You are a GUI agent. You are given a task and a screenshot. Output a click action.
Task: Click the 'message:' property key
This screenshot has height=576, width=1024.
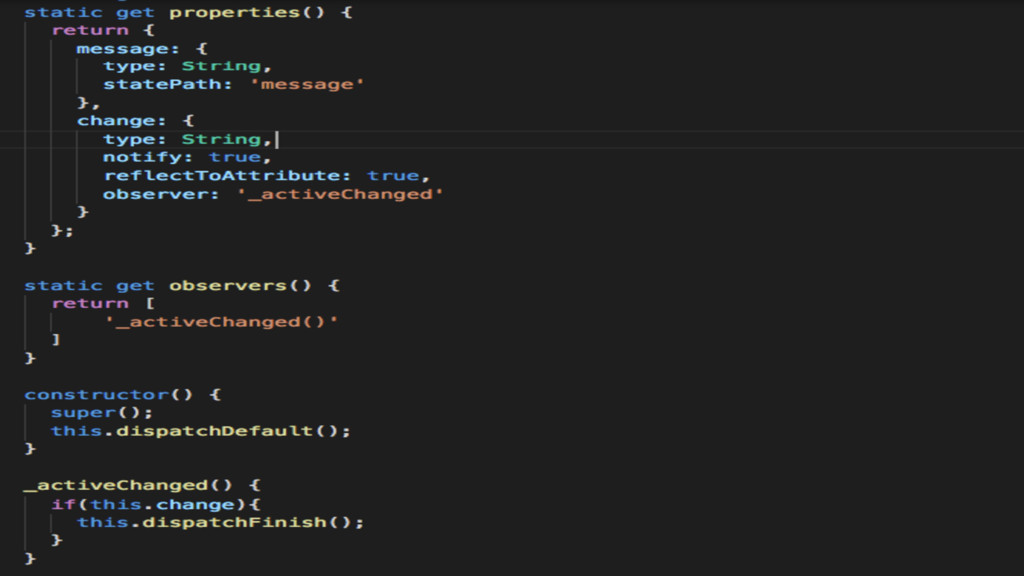coord(128,49)
